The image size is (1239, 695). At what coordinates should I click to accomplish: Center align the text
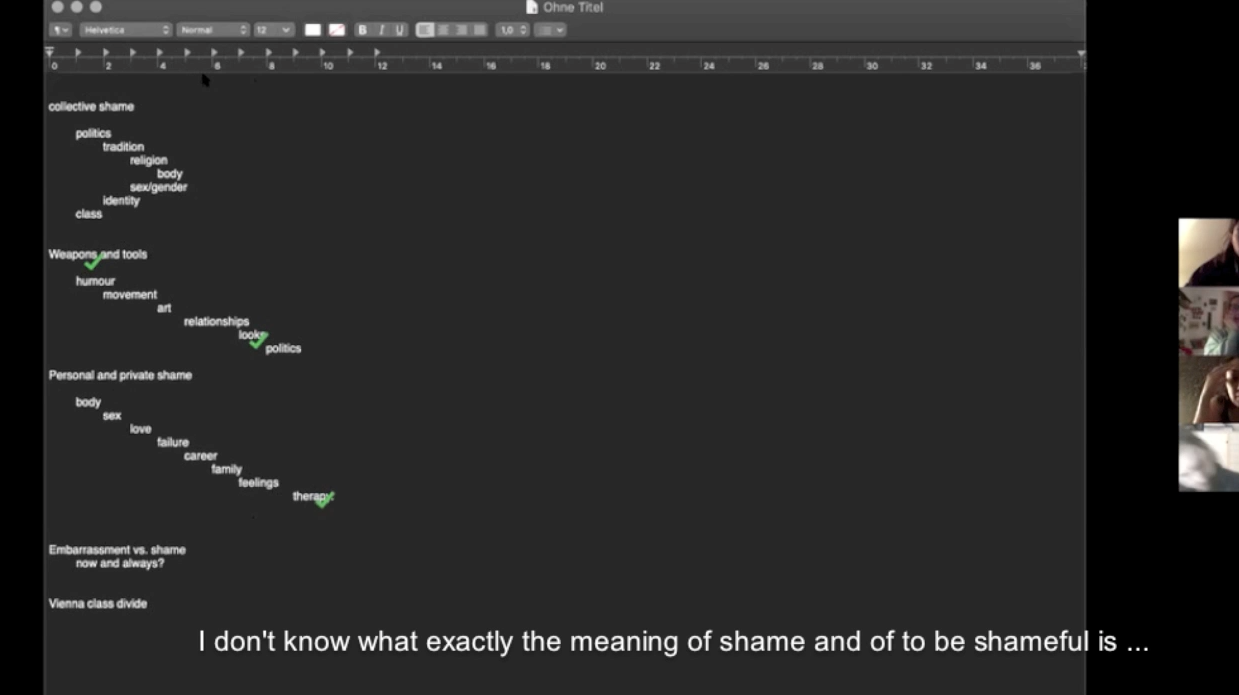pos(443,30)
